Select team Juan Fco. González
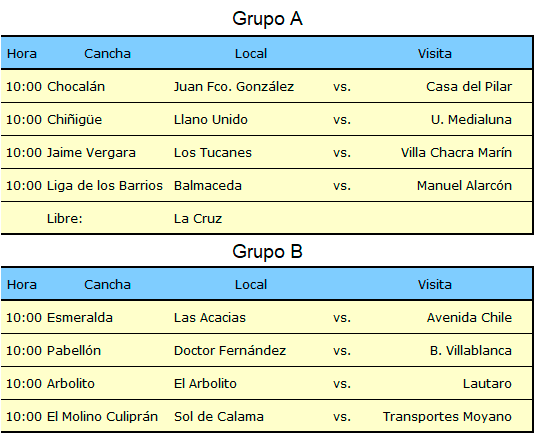This screenshot has height=433, width=534. pyautogui.click(x=234, y=87)
